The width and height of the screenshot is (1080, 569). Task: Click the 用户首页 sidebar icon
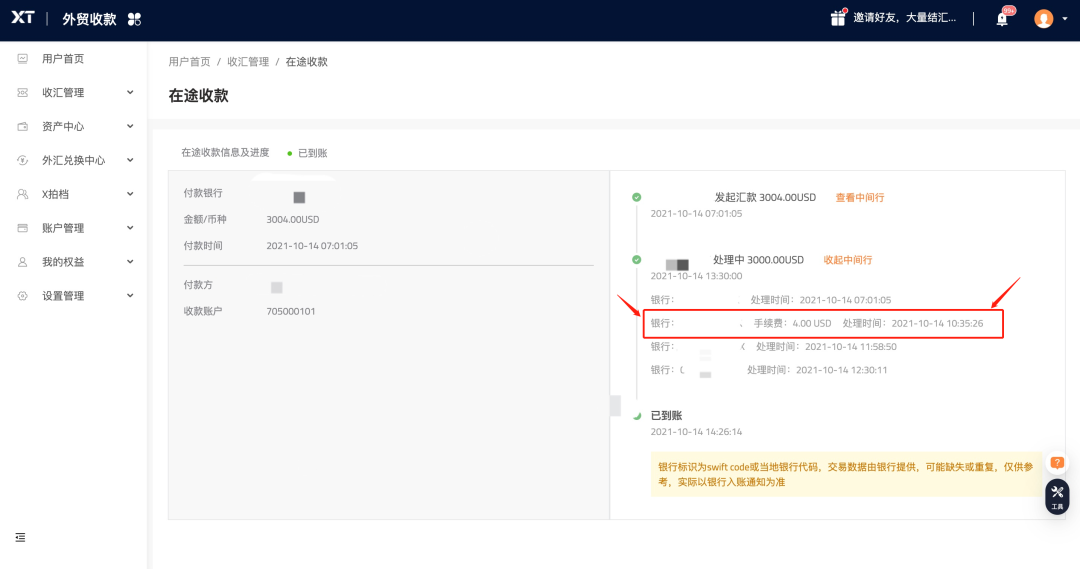tap(23, 59)
